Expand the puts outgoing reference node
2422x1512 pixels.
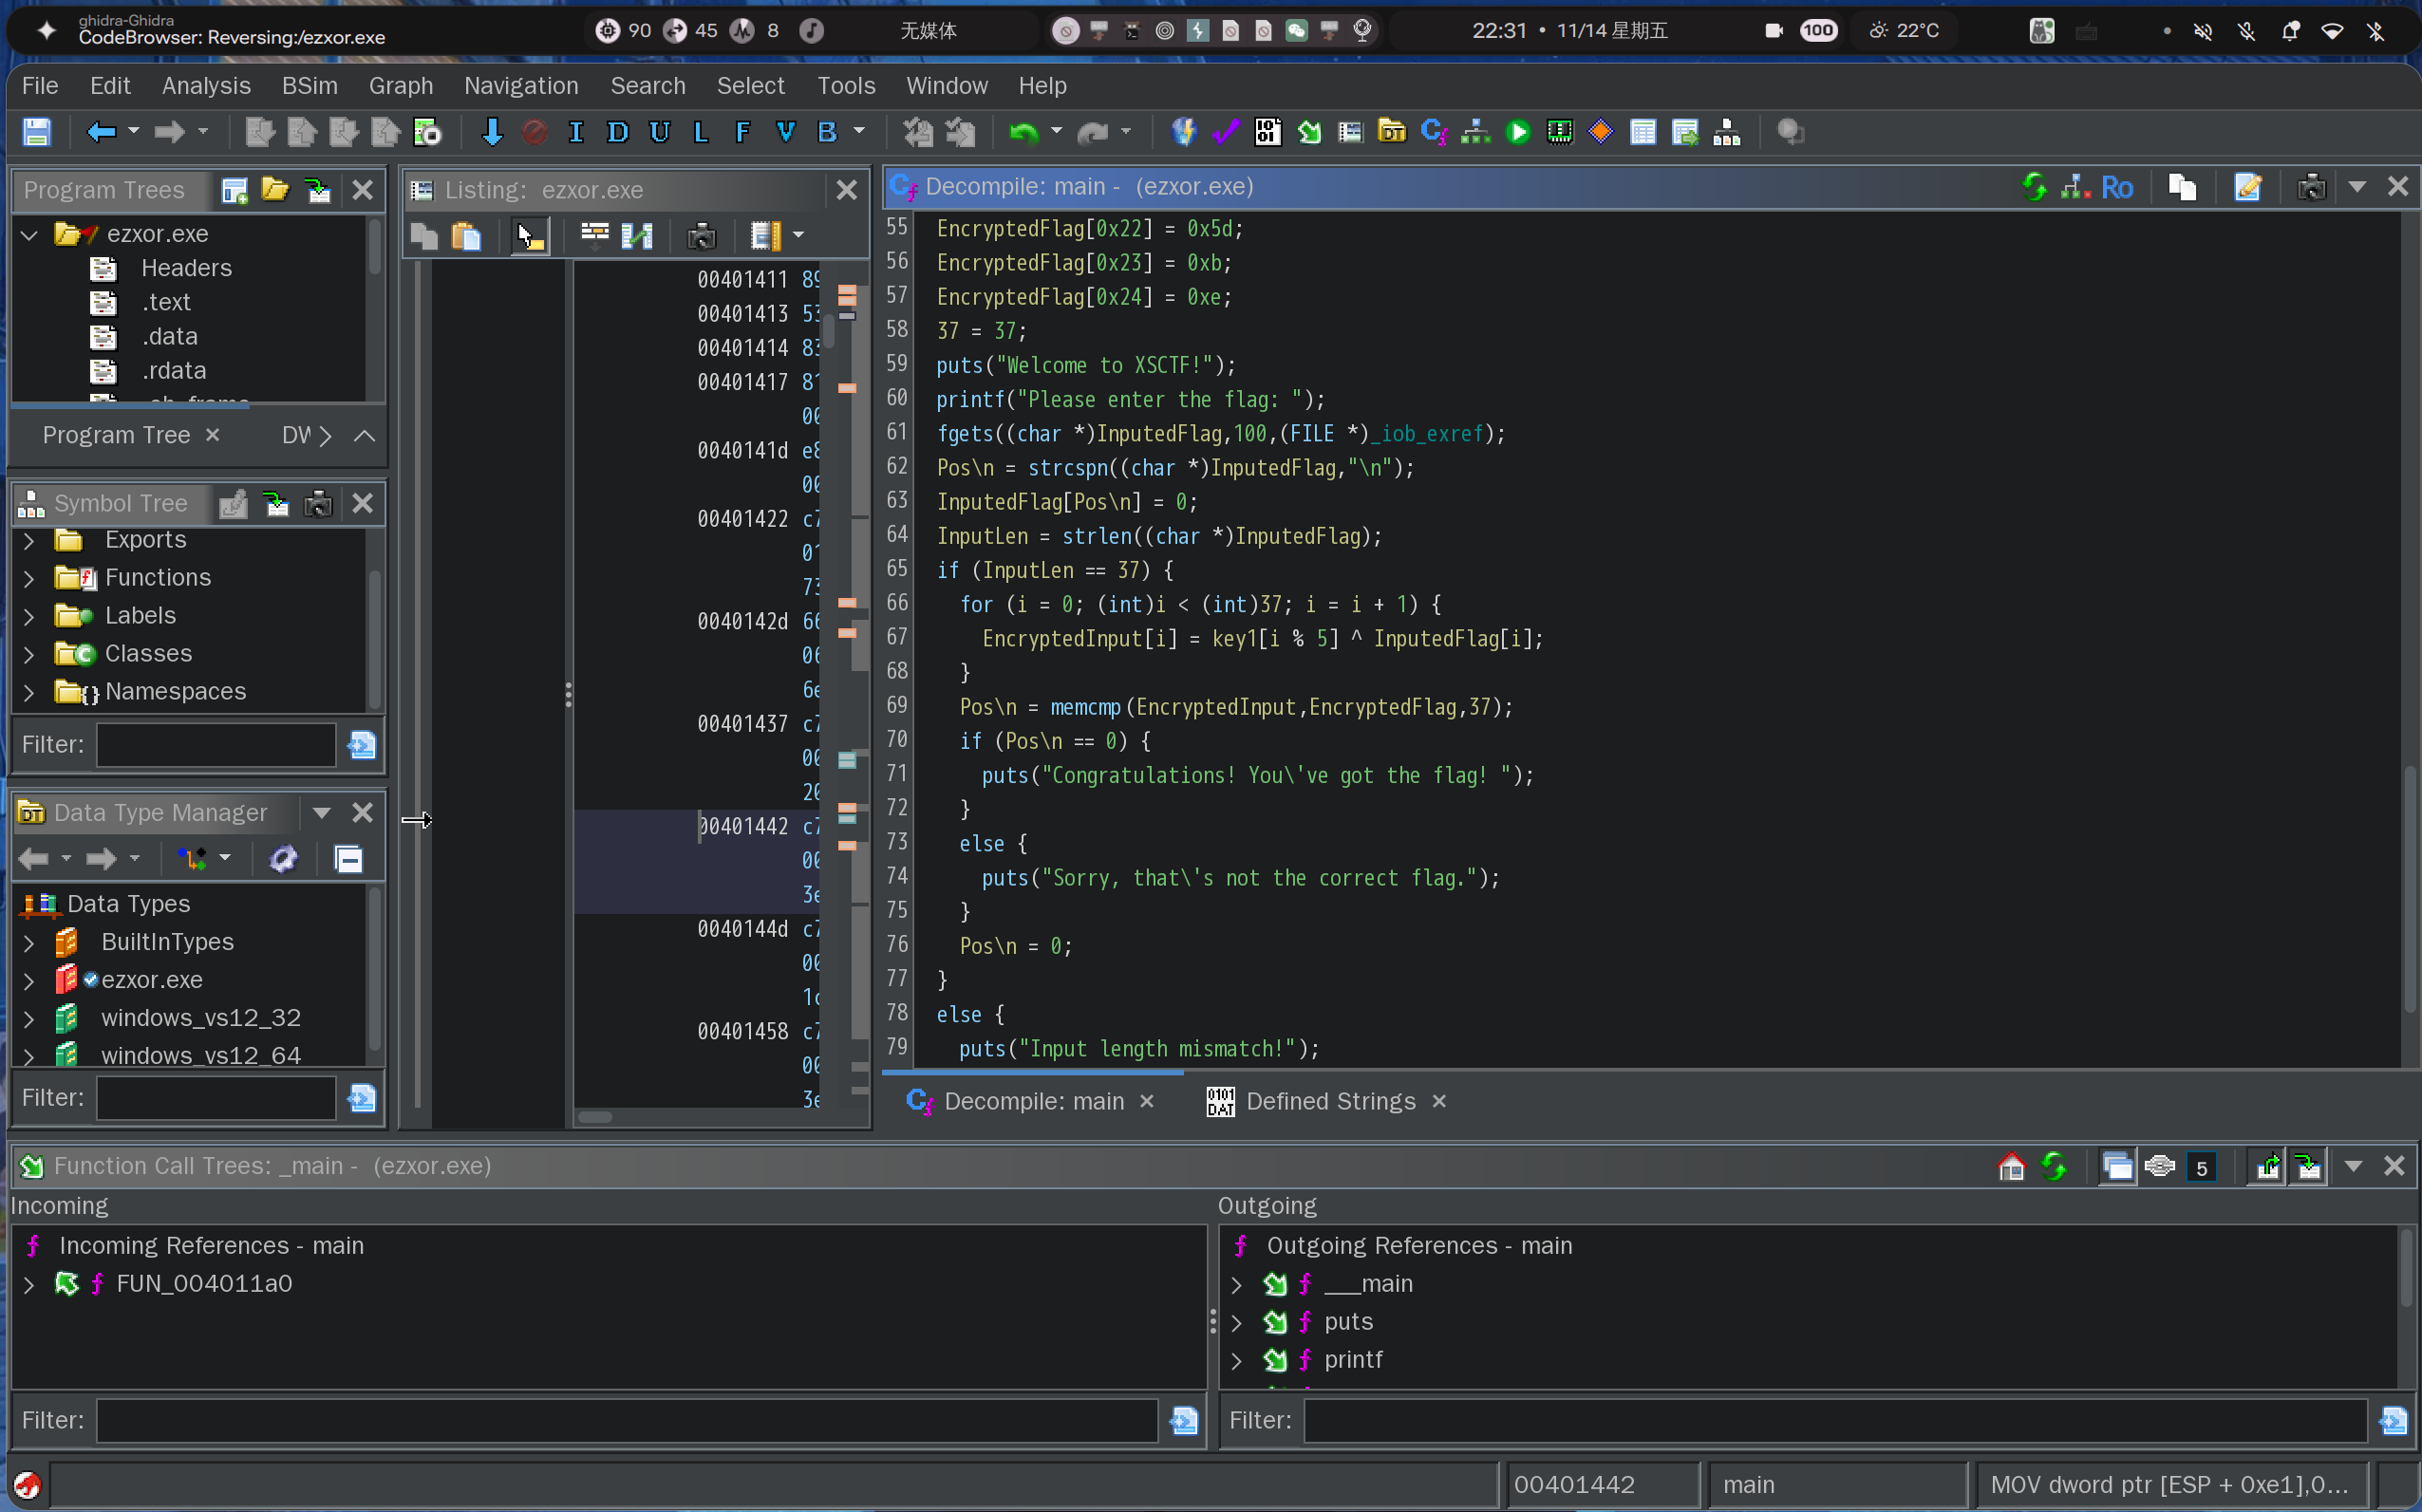1236,1322
